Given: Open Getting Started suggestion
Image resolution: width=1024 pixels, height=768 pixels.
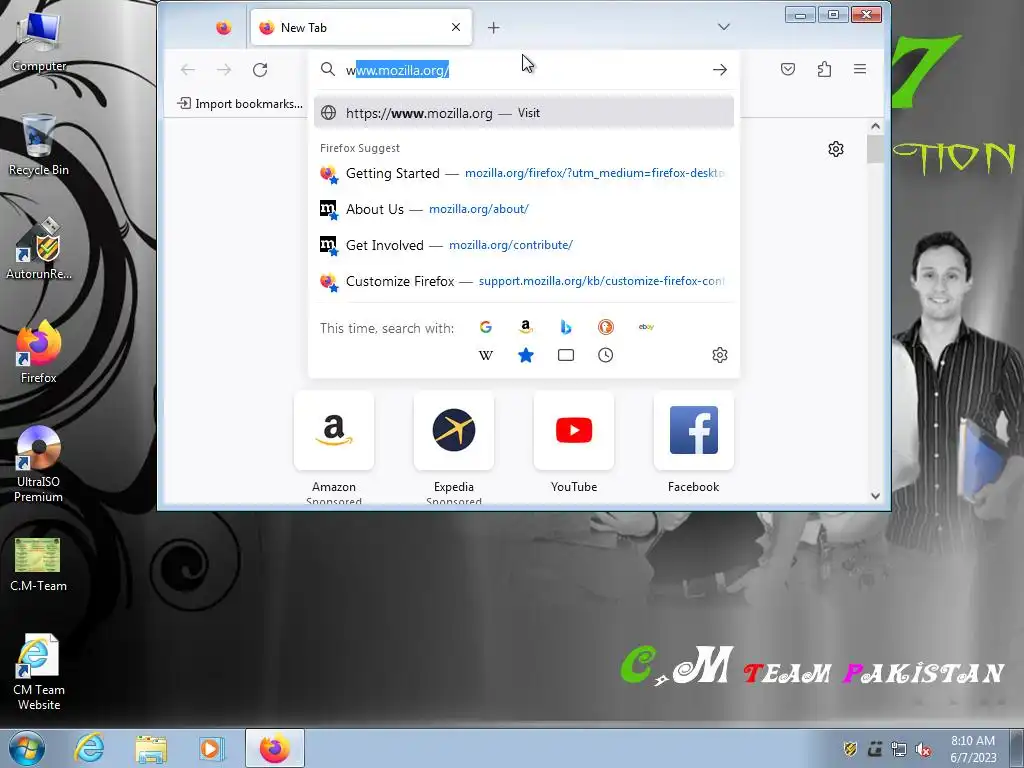Looking at the screenshot, I should 524,173.
